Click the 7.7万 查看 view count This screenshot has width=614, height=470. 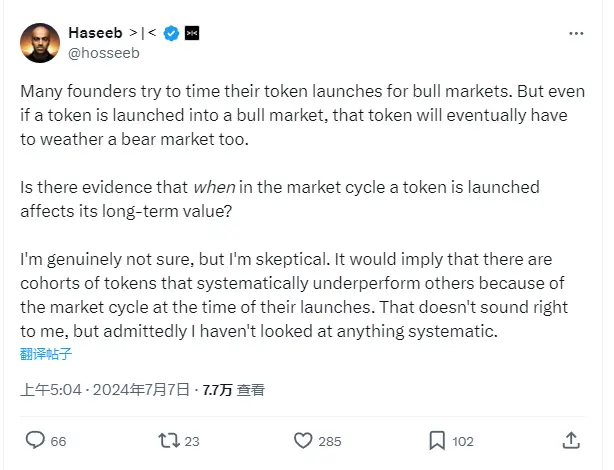tap(233, 390)
